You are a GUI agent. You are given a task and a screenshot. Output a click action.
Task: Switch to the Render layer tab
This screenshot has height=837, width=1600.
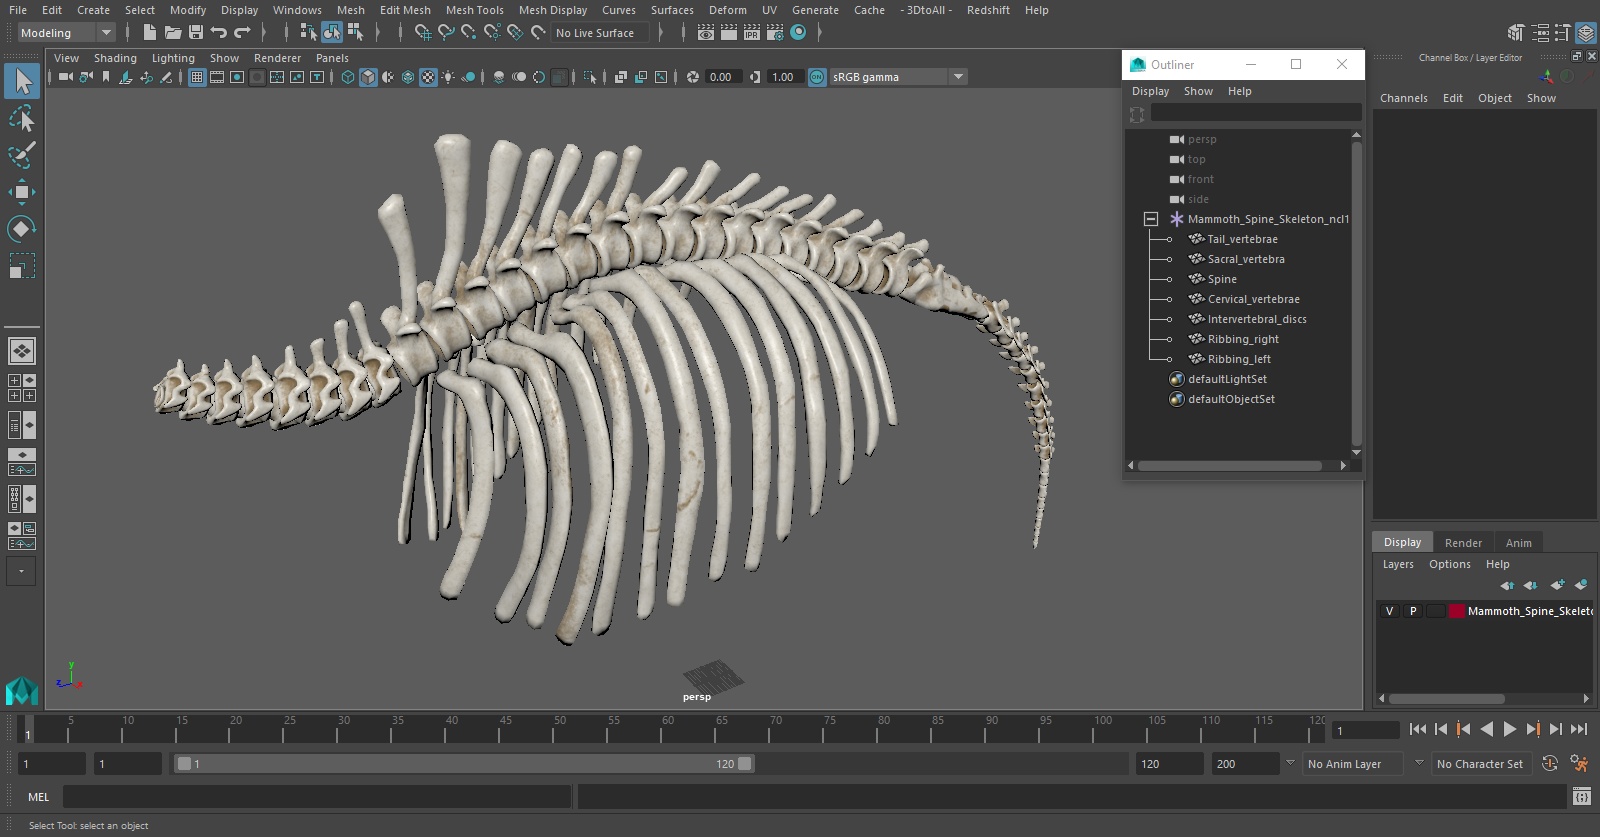(x=1463, y=543)
